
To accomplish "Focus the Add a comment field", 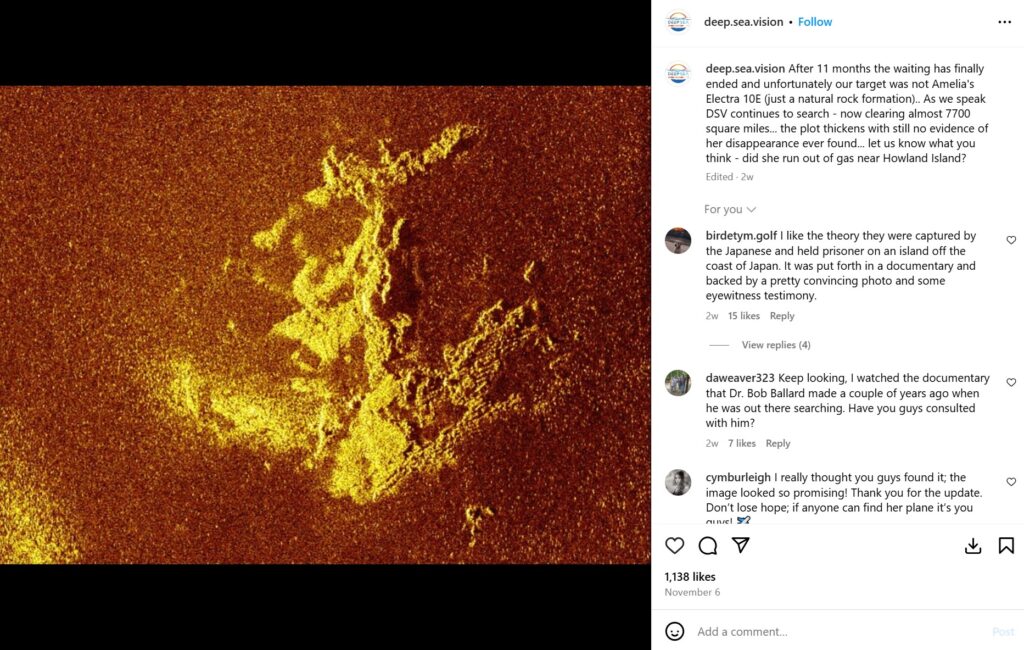I will tap(839, 632).
